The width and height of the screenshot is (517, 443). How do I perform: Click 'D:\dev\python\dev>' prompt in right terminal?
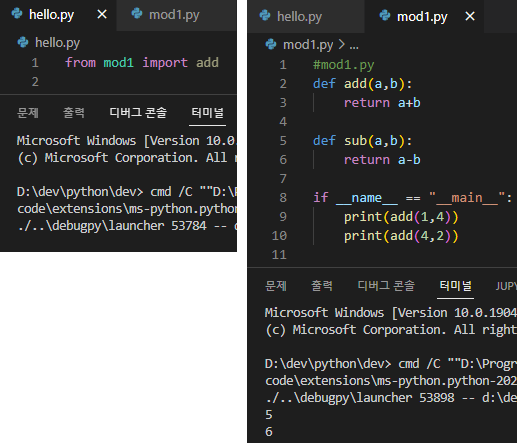pos(328,364)
